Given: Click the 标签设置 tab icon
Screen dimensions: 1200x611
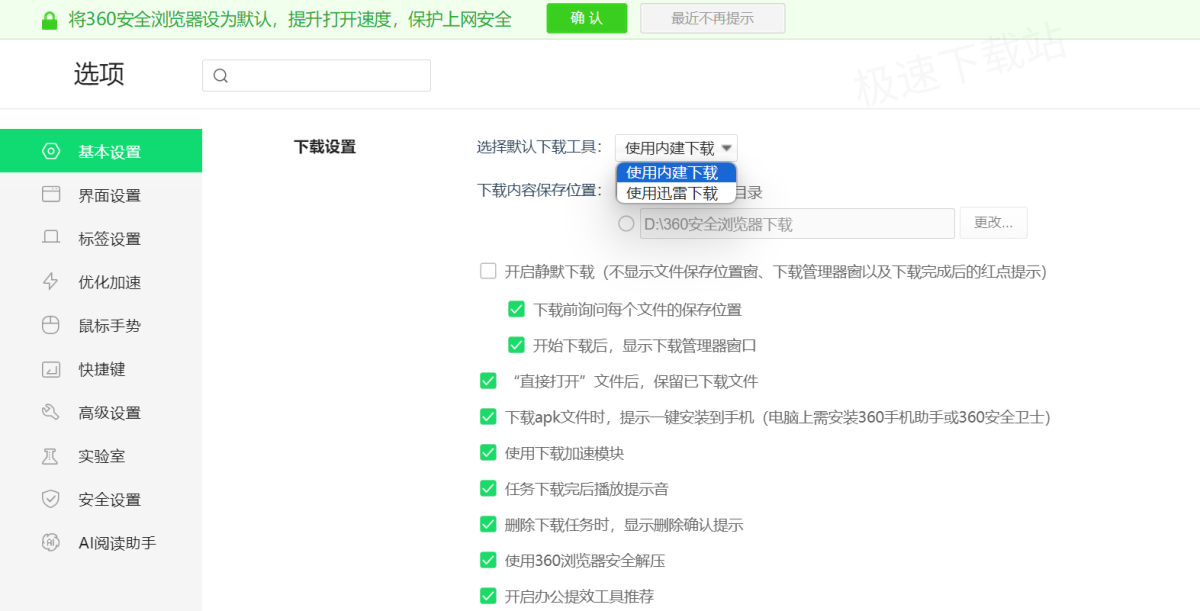Looking at the screenshot, I should coord(51,238).
